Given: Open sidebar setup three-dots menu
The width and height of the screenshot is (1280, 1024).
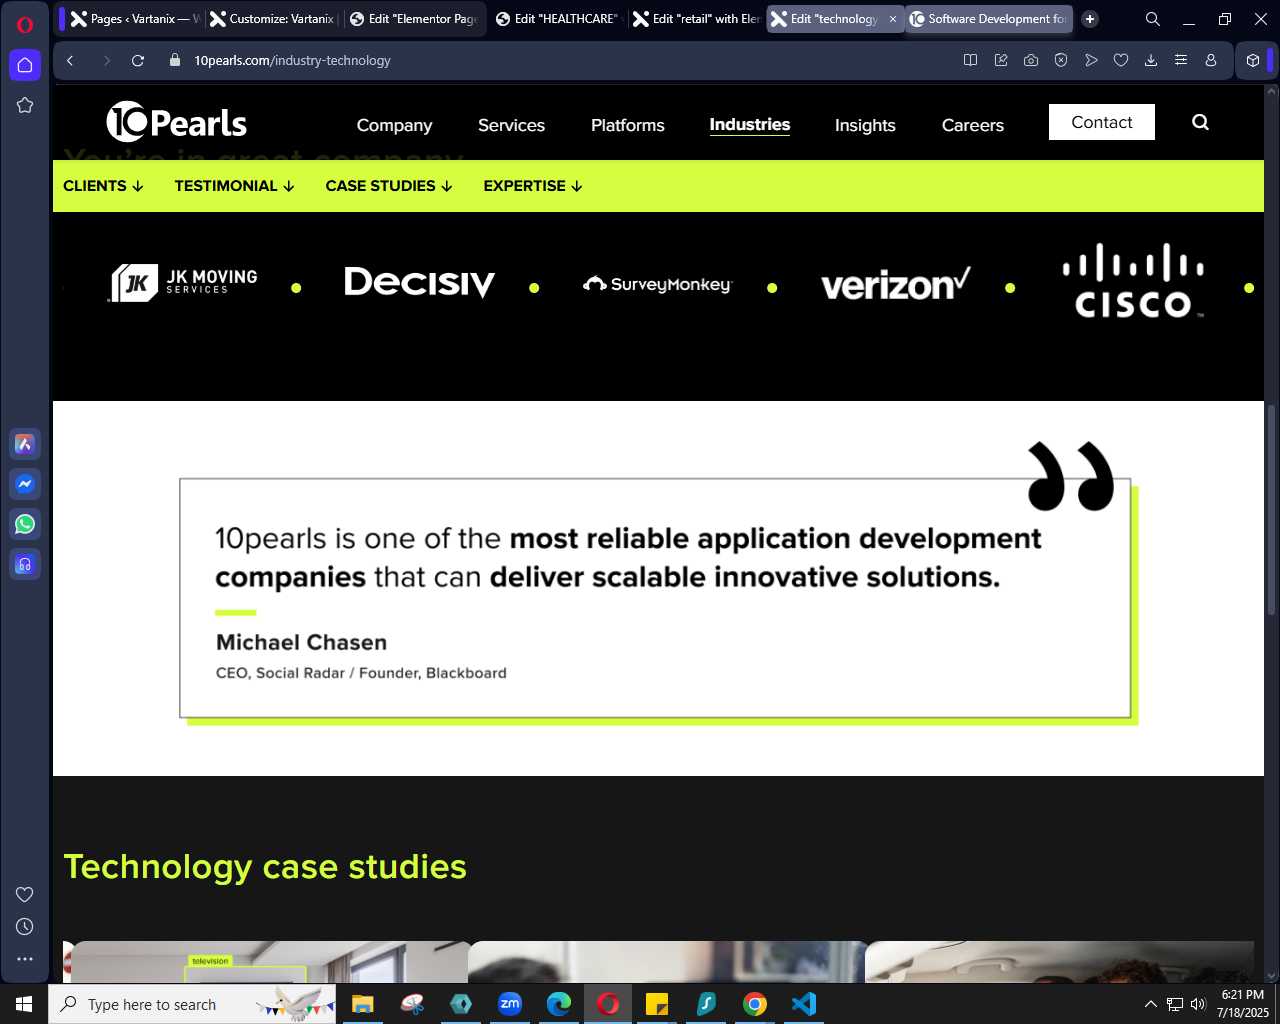Looking at the screenshot, I should [25, 959].
